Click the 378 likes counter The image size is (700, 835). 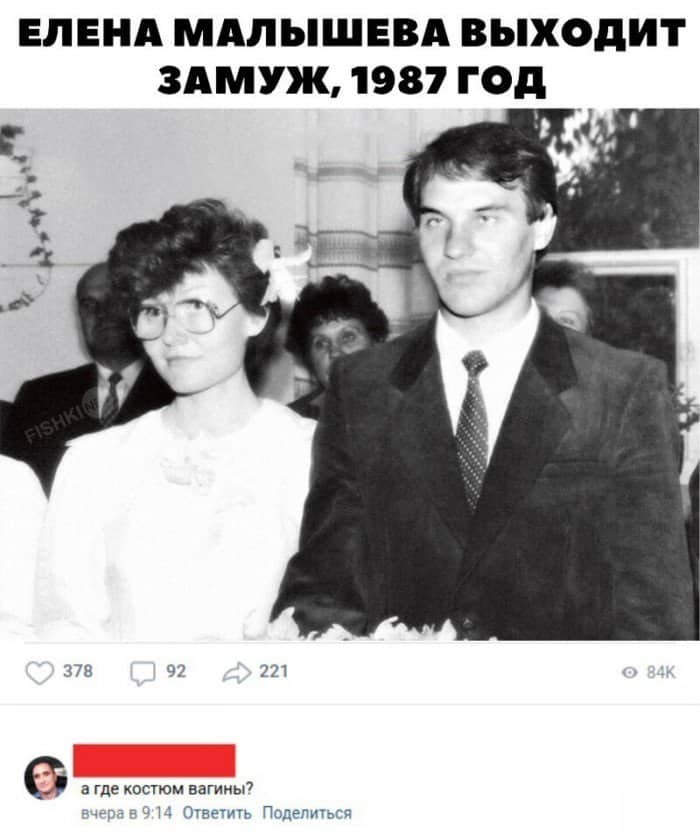click(78, 671)
